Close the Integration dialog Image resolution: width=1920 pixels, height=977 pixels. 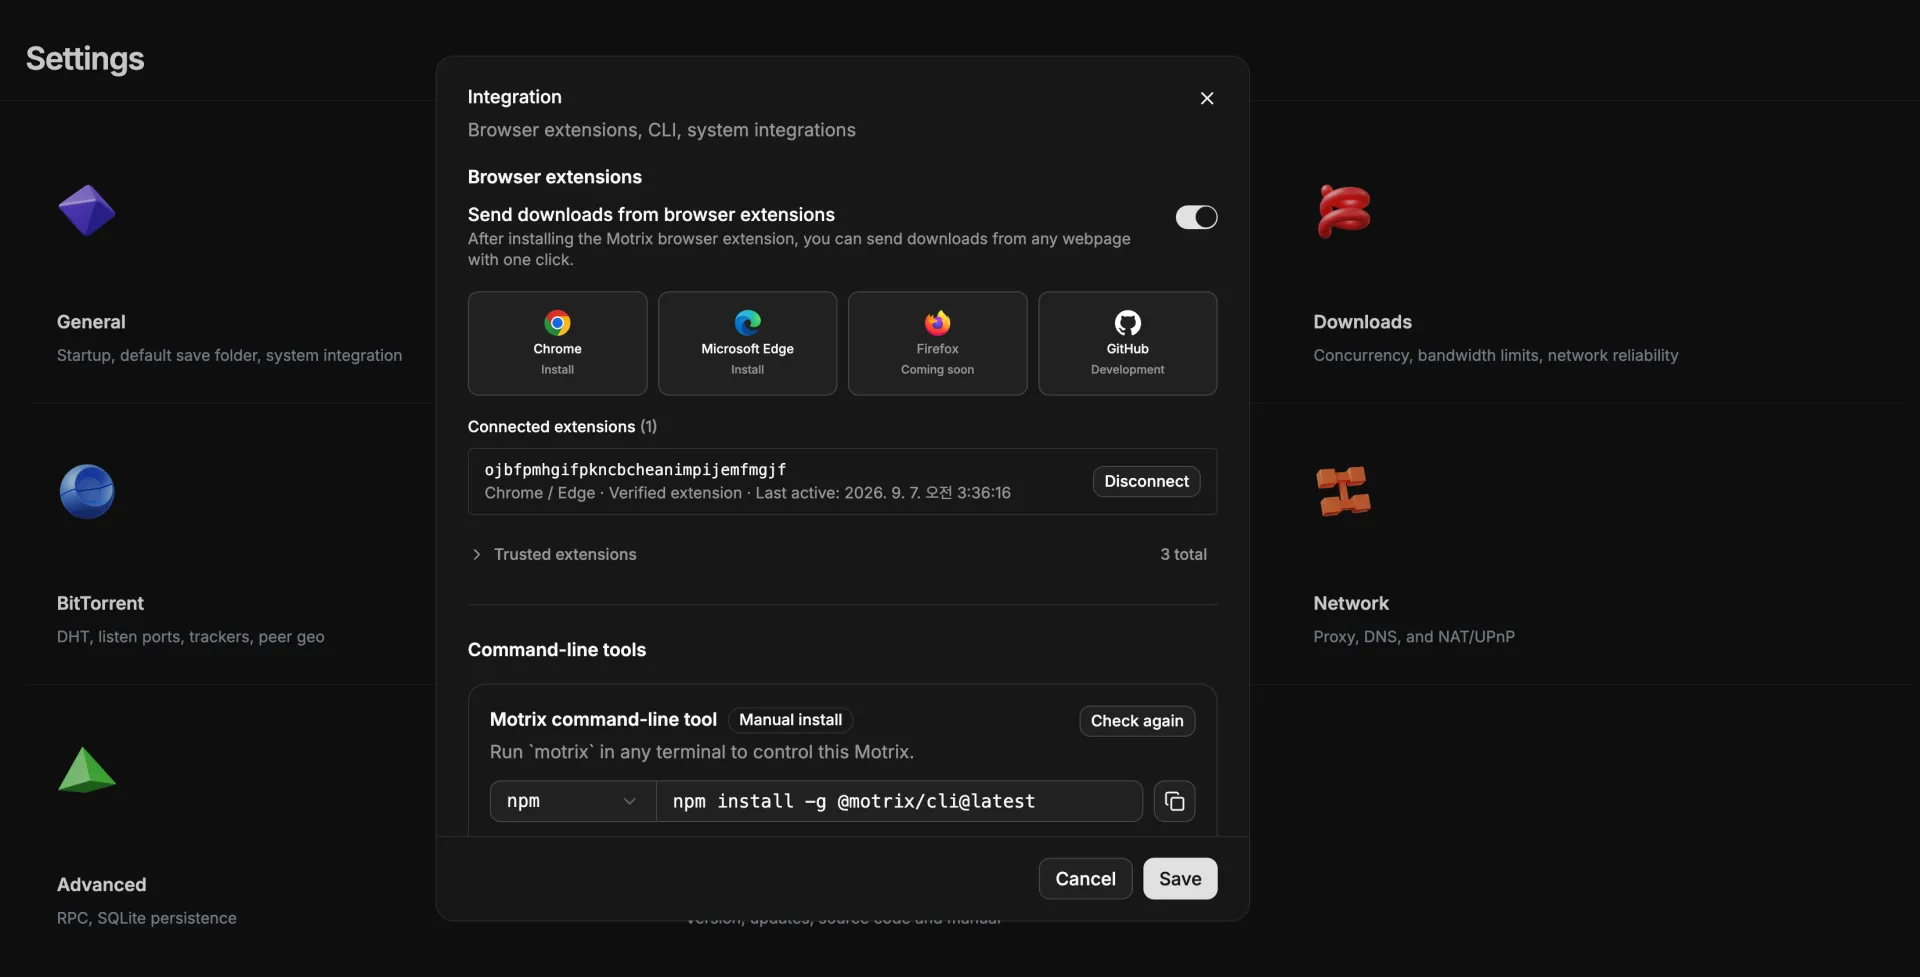pyautogui.click(x=1207, y=98)
